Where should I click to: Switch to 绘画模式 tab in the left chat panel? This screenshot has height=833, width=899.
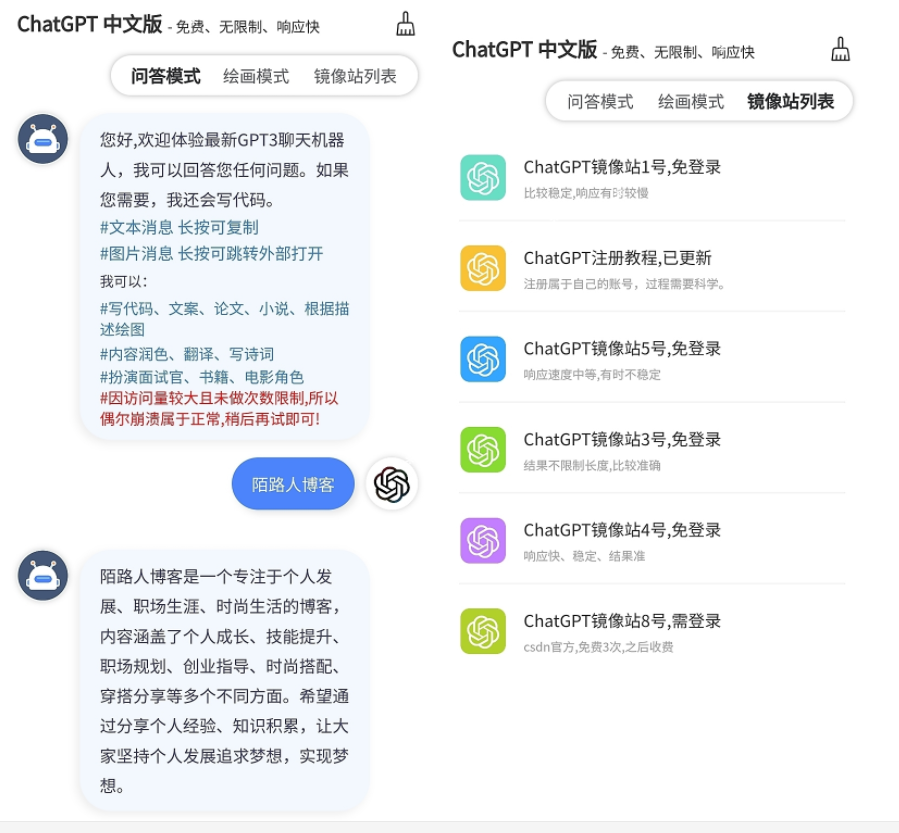tap(256, 76)
